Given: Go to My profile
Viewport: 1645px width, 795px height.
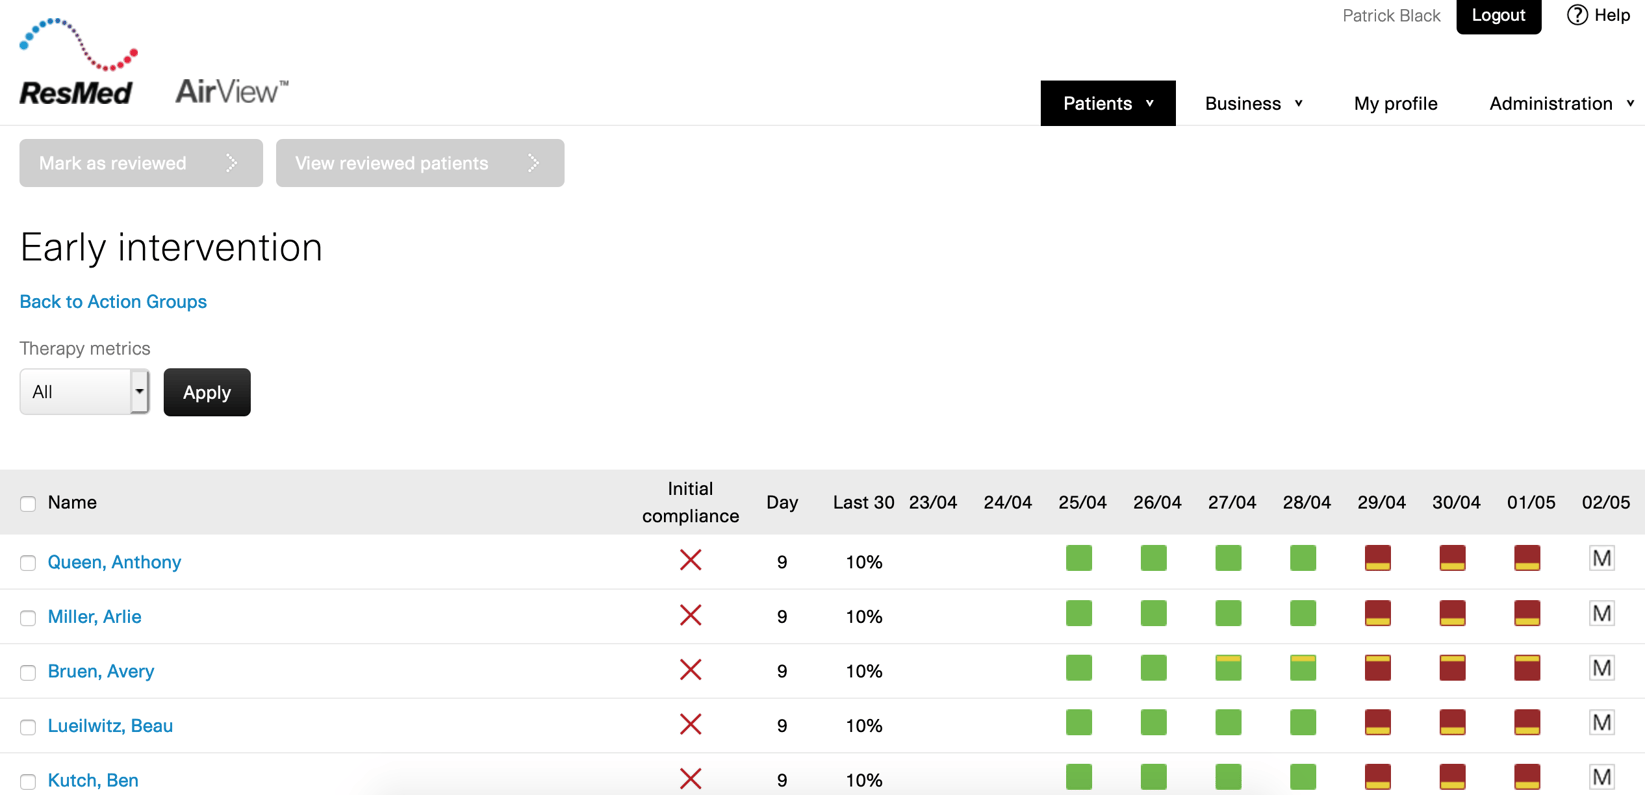Looking at the screenshot, I should coord(1395,104).
